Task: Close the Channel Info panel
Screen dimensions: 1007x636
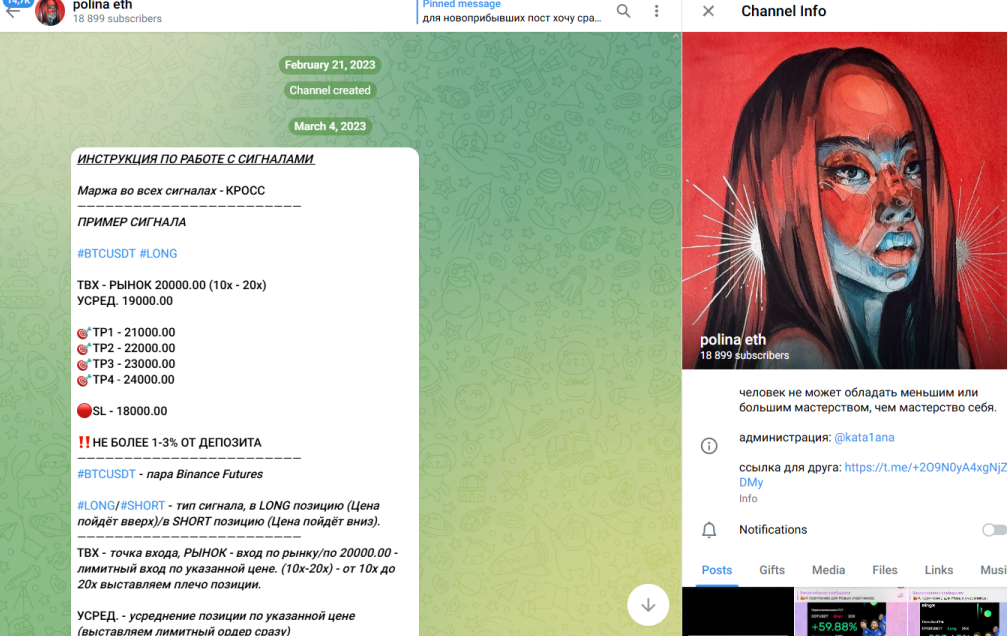Action: (708, 11)
